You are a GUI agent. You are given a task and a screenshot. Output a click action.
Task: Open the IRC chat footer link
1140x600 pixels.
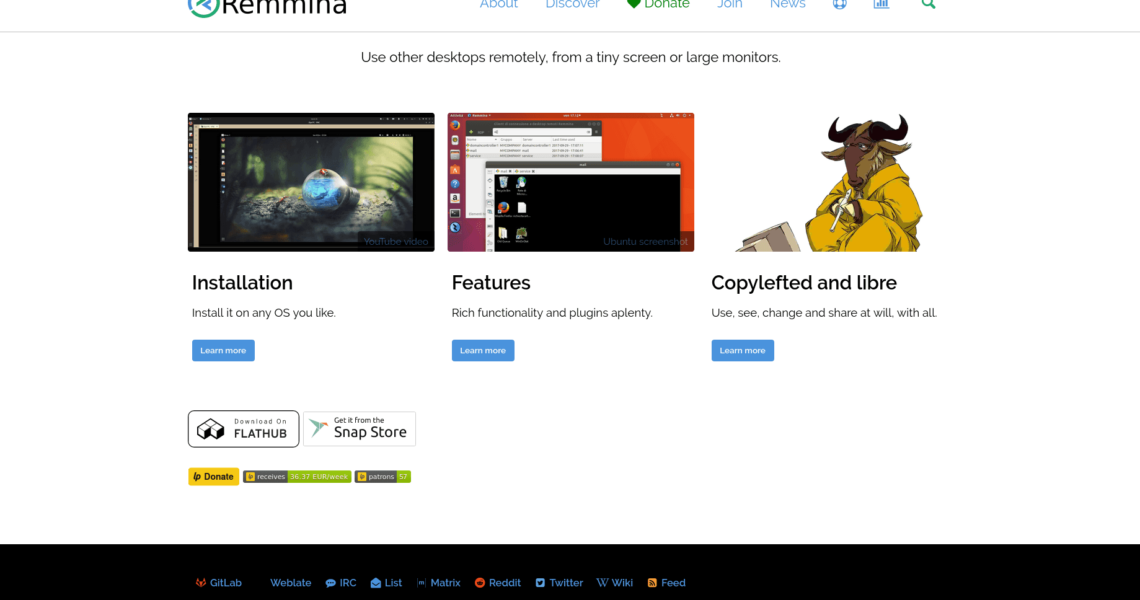click(340, 583)
